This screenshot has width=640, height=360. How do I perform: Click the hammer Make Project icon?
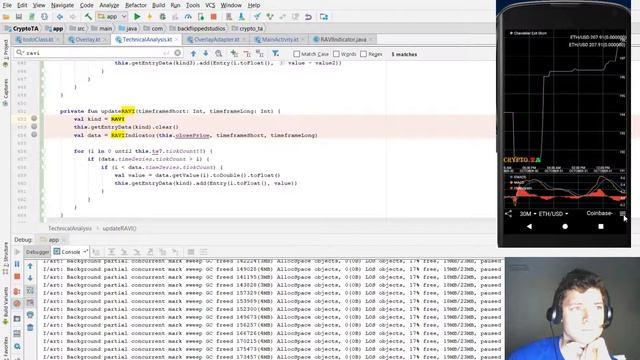coord(88,17)
